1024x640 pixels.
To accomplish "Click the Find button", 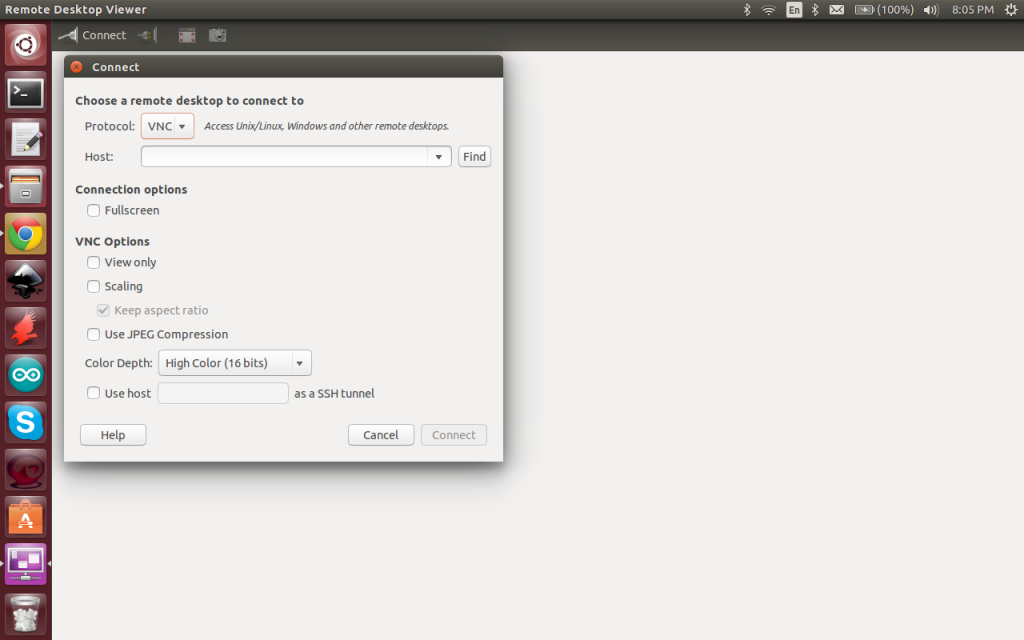I will coord(474,157).
